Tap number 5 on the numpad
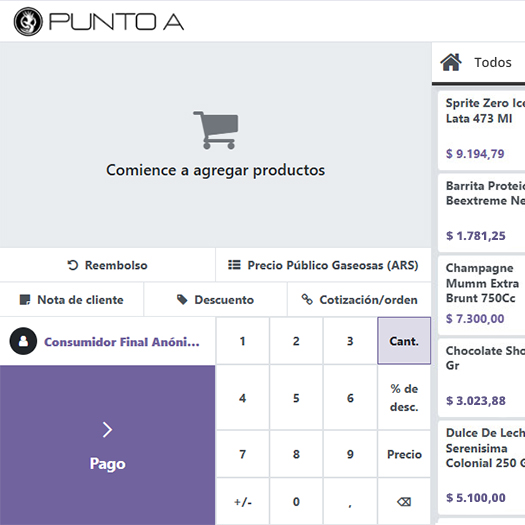525x525 pixels. click(296, 397)
